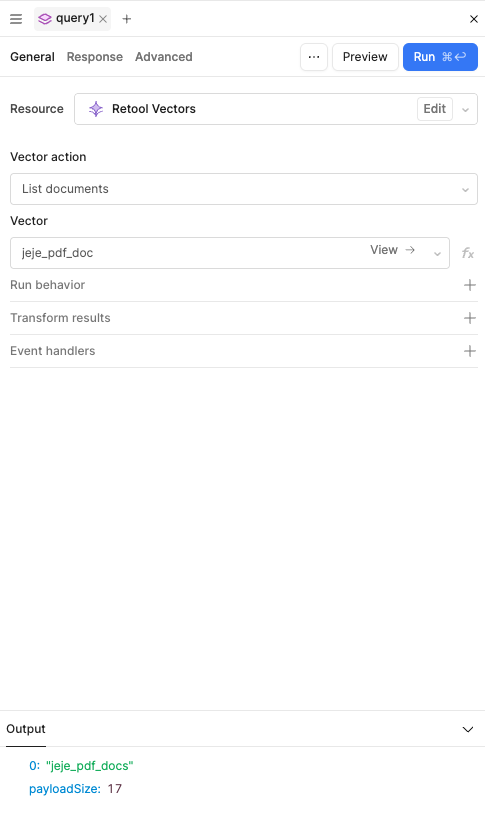Open the hamburger menu icon
This screenshot has height=815, width=485.
[16, 19]
